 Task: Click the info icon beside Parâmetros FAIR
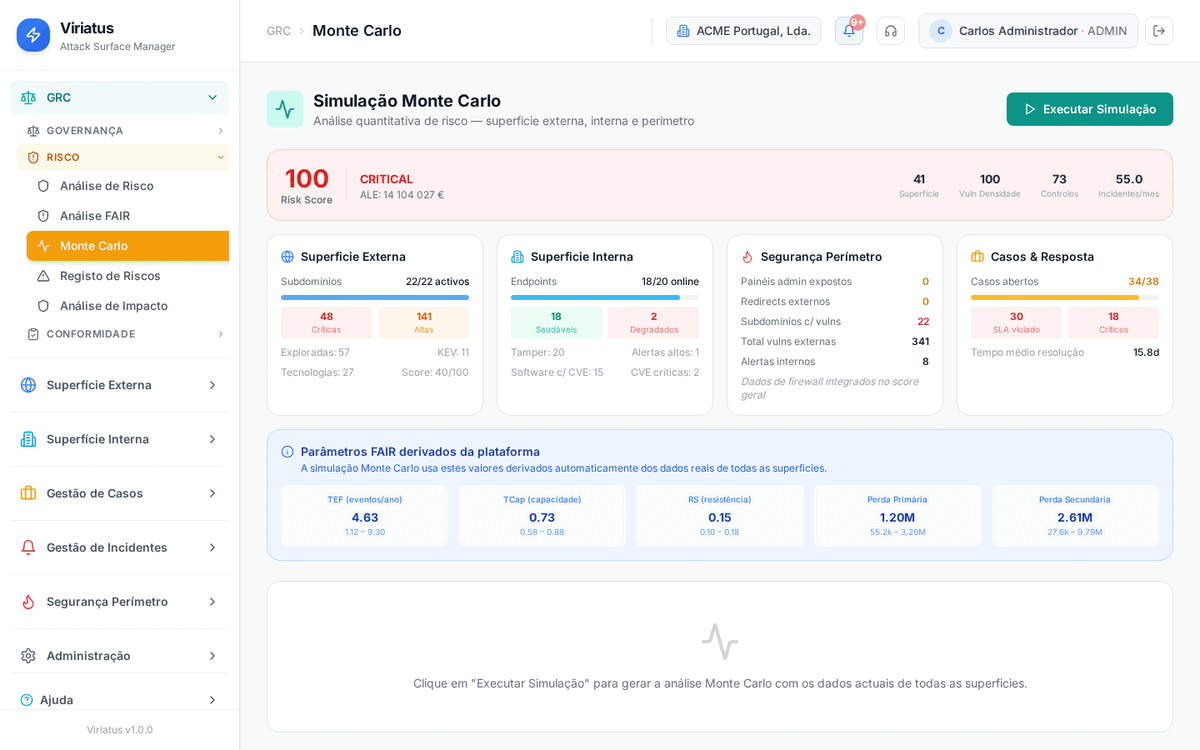point(288,452)
